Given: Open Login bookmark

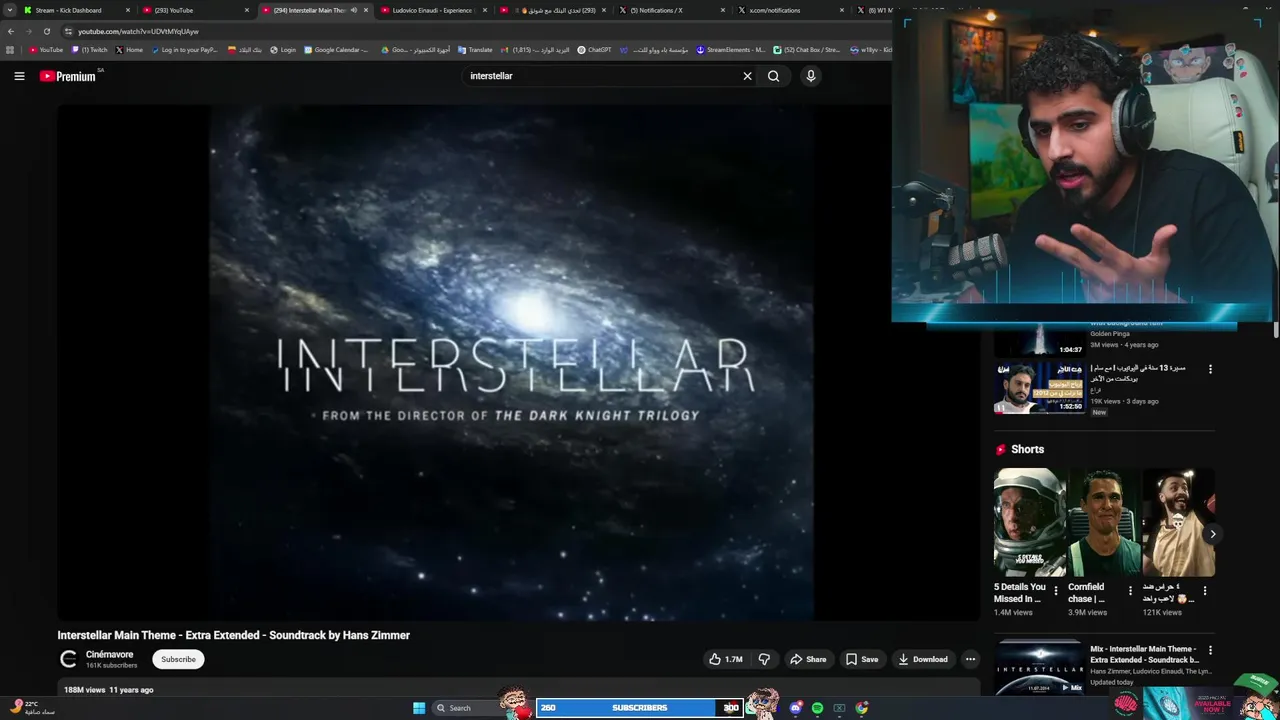Looking at the screenshot, I should (283, 49).
